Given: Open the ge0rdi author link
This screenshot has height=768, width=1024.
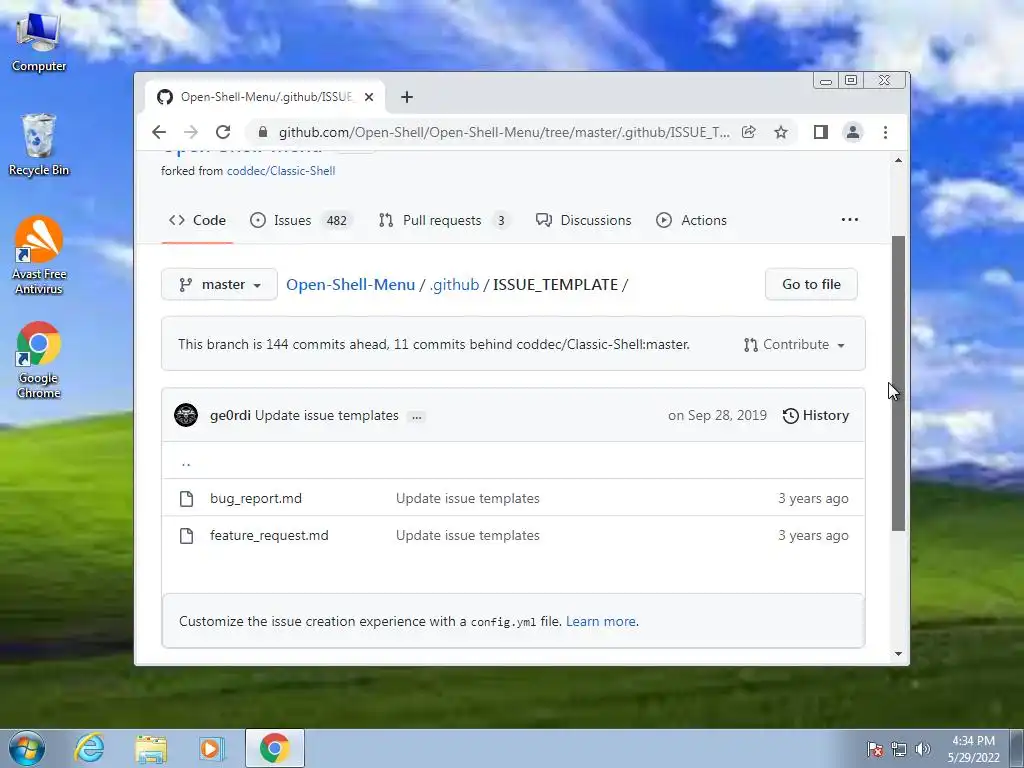Looking at the screenshot, I should tap(231, 415).
